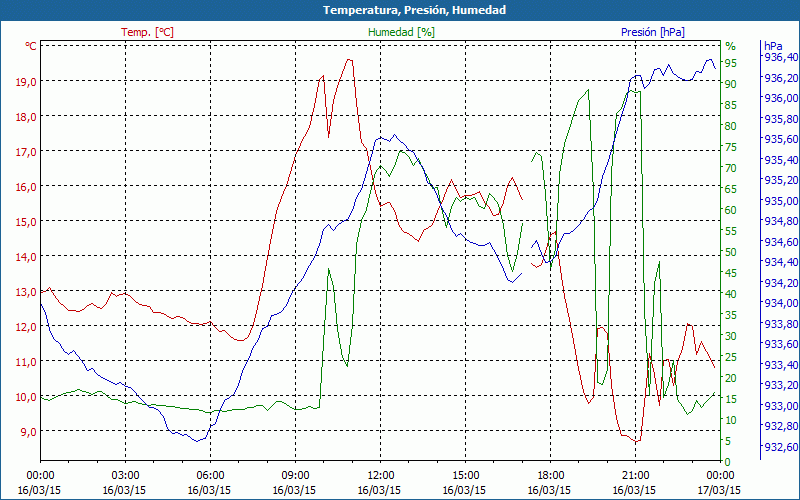The width and height of the screenshot is (800, 500).
Task: Click the 00:00 16/03/15 time axis label
Action: click(x=40, y=483)
